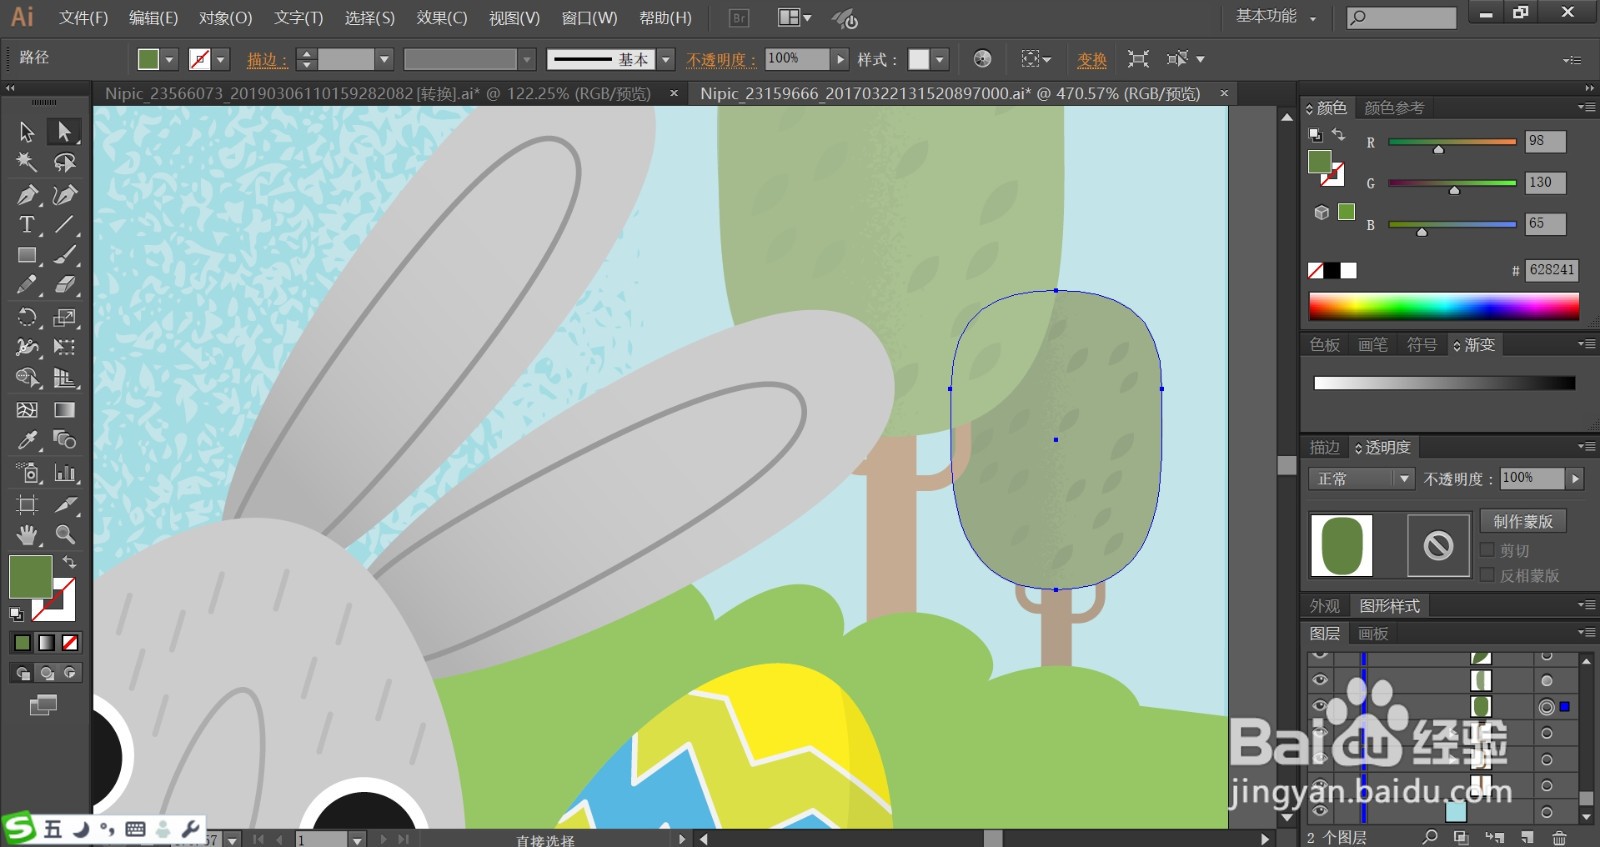The width and height of the screenshot is (1600, 847).
Task: Open Recolor Artwork from control bar
Action: click(x=982, y=59)
